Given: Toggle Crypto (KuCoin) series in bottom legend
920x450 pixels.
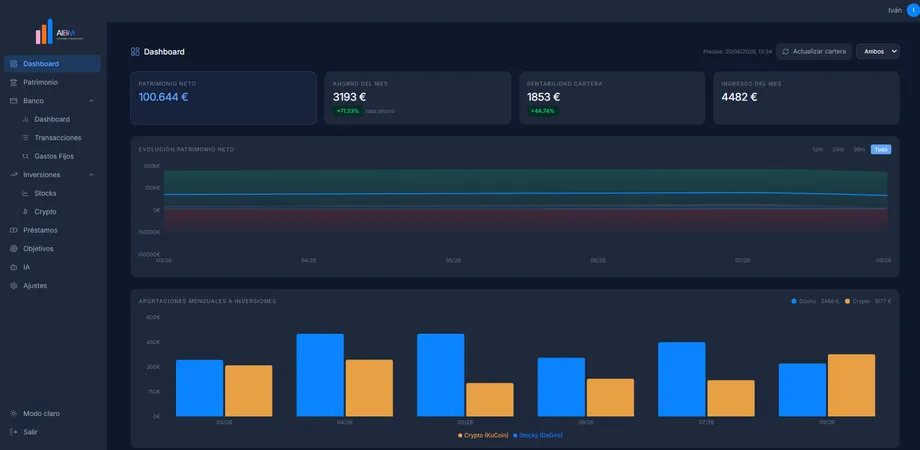Looking at the screenshot, I should pos(483,435).
